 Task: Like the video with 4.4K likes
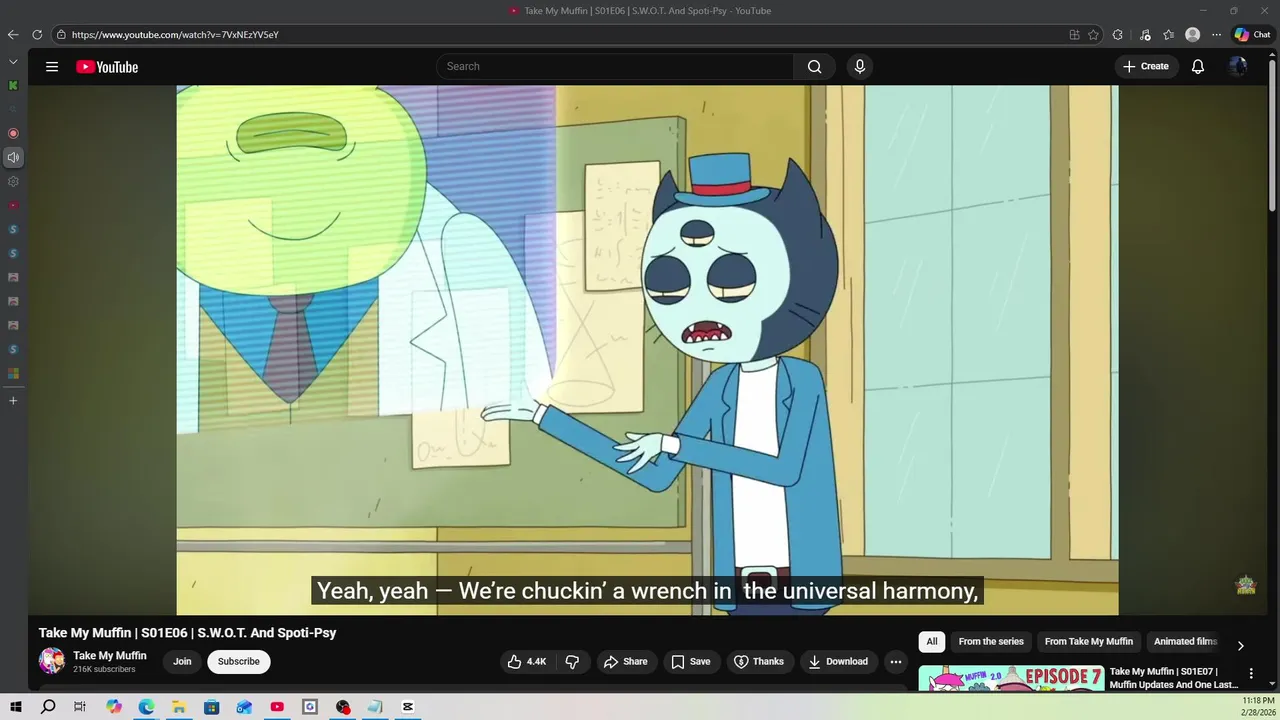point(527,662)
